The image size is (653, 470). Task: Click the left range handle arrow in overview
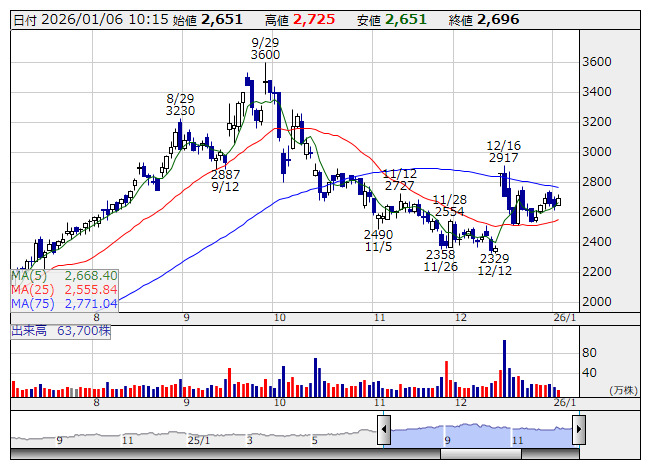pyautogui.click(x=384, y=430)
